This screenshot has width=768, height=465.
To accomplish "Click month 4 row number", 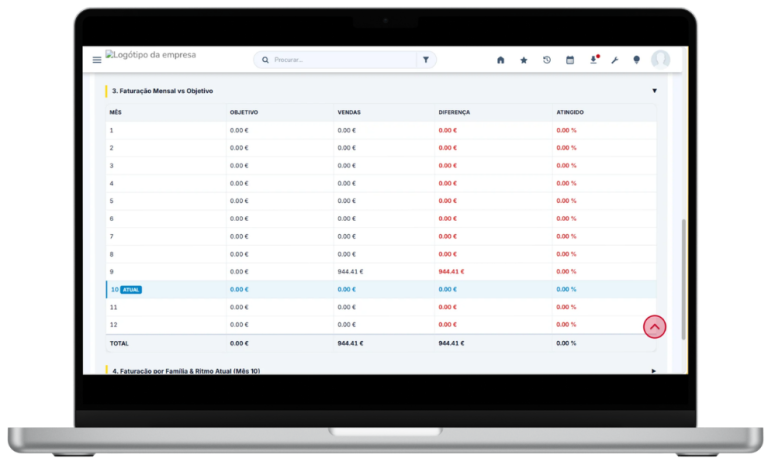I will (112, 183).
